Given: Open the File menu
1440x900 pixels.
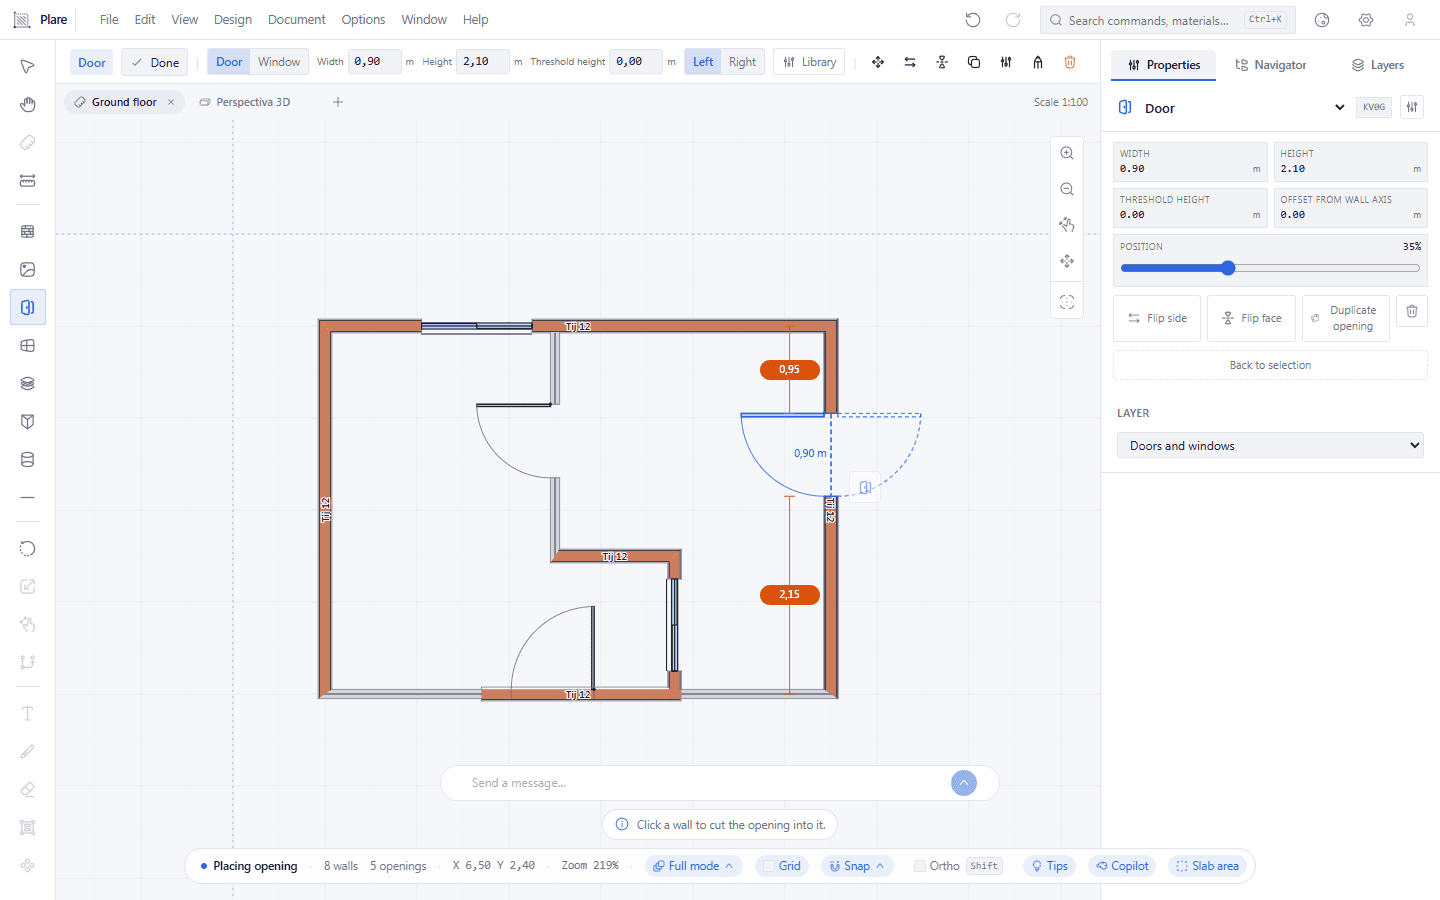Looking at the screenshot, I should click(x=109, y=20).
